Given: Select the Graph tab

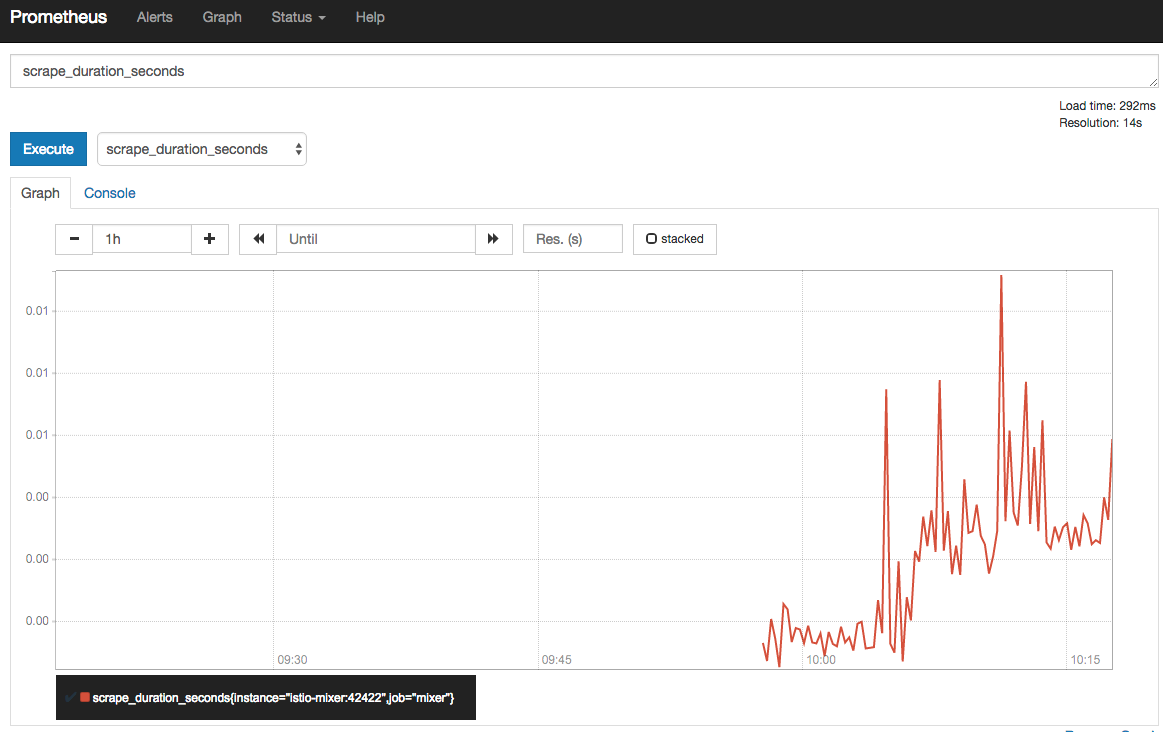Looking at the screenshot, I should pyautogui.click(x=41, y=193).
